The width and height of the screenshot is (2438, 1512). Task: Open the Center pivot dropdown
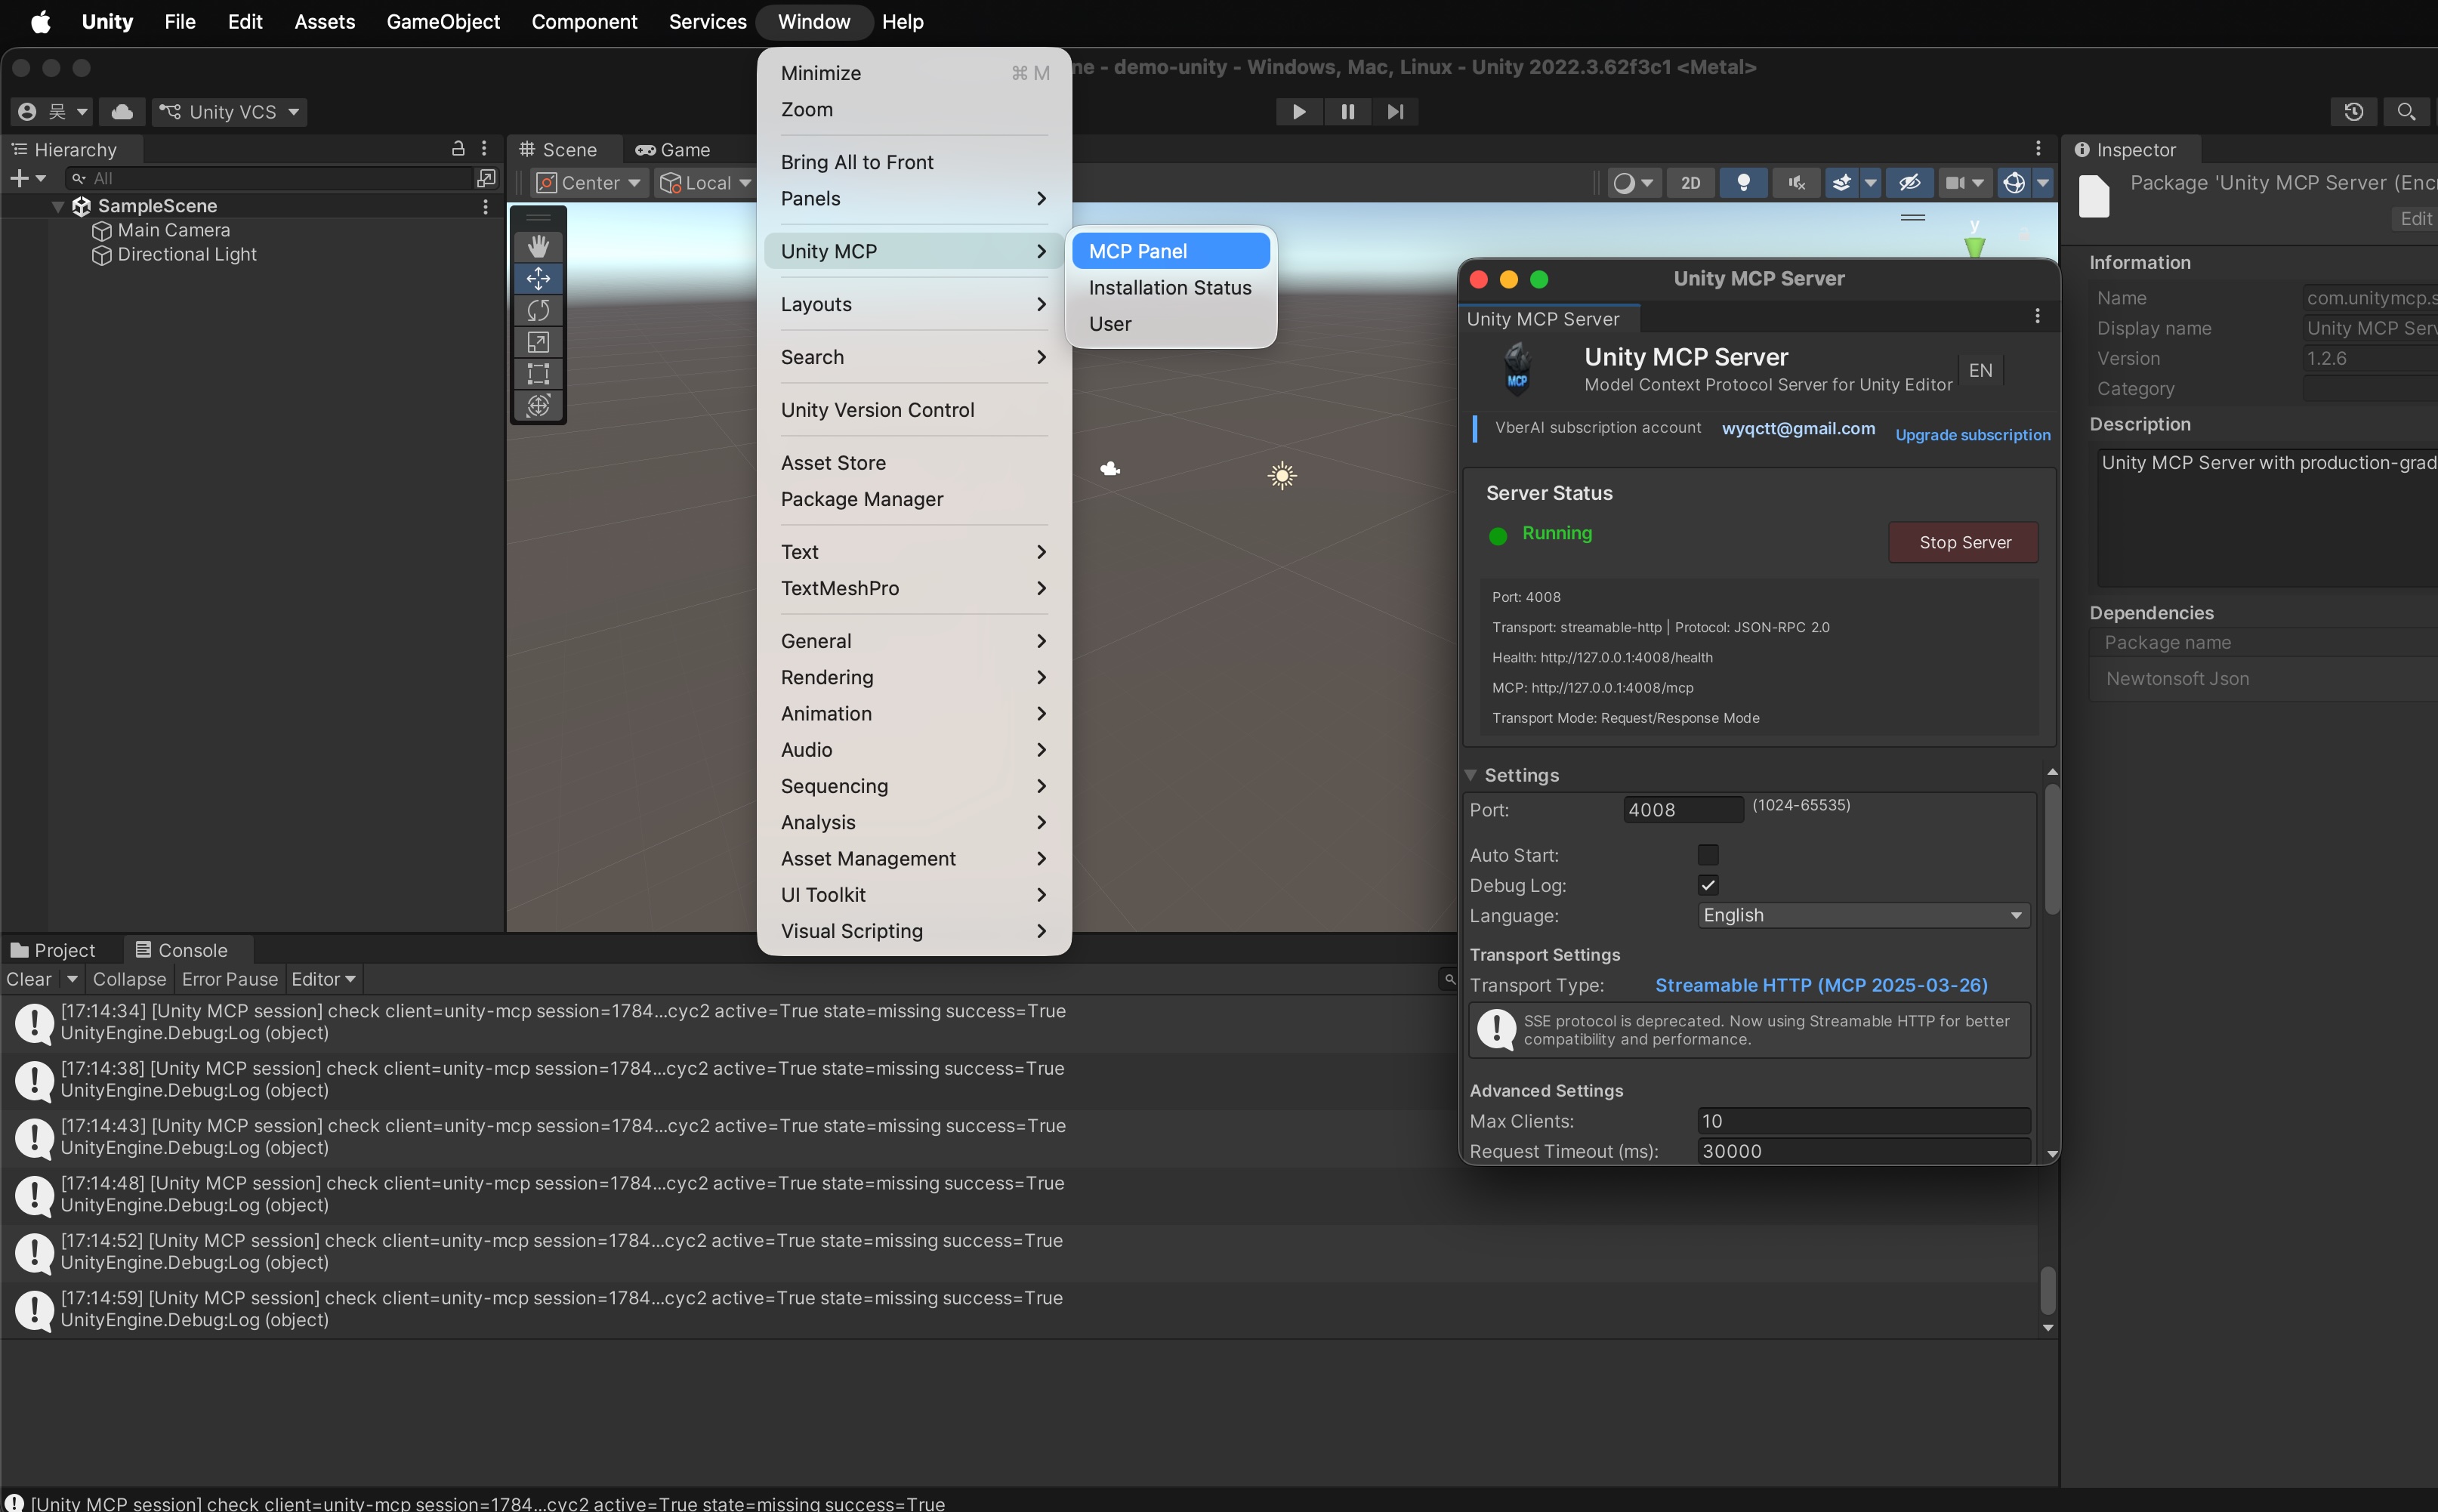[x=589, y=183]
